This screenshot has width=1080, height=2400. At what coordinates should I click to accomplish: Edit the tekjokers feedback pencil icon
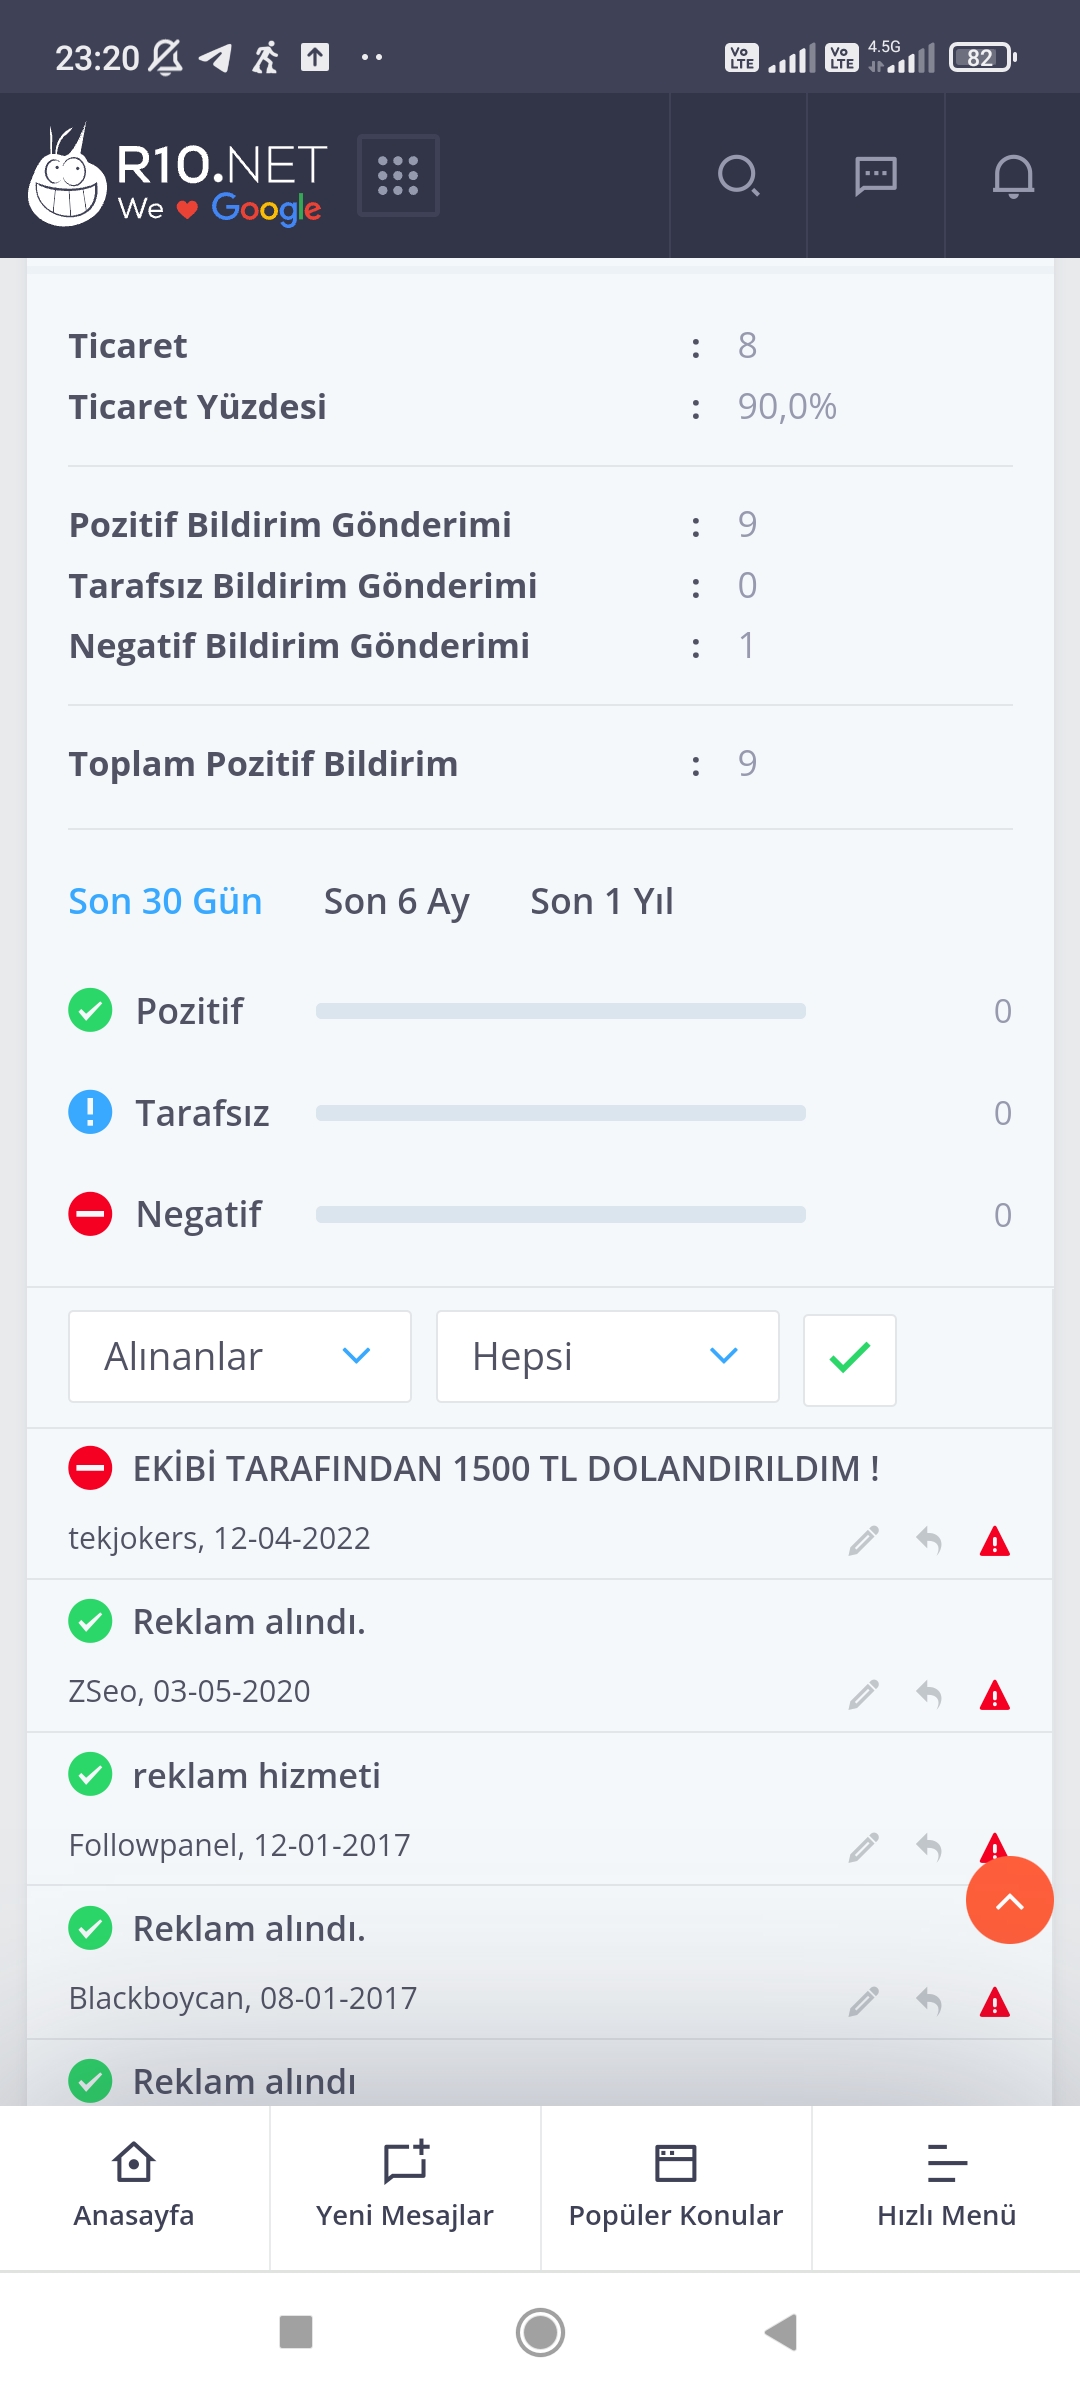[864, 1541]
